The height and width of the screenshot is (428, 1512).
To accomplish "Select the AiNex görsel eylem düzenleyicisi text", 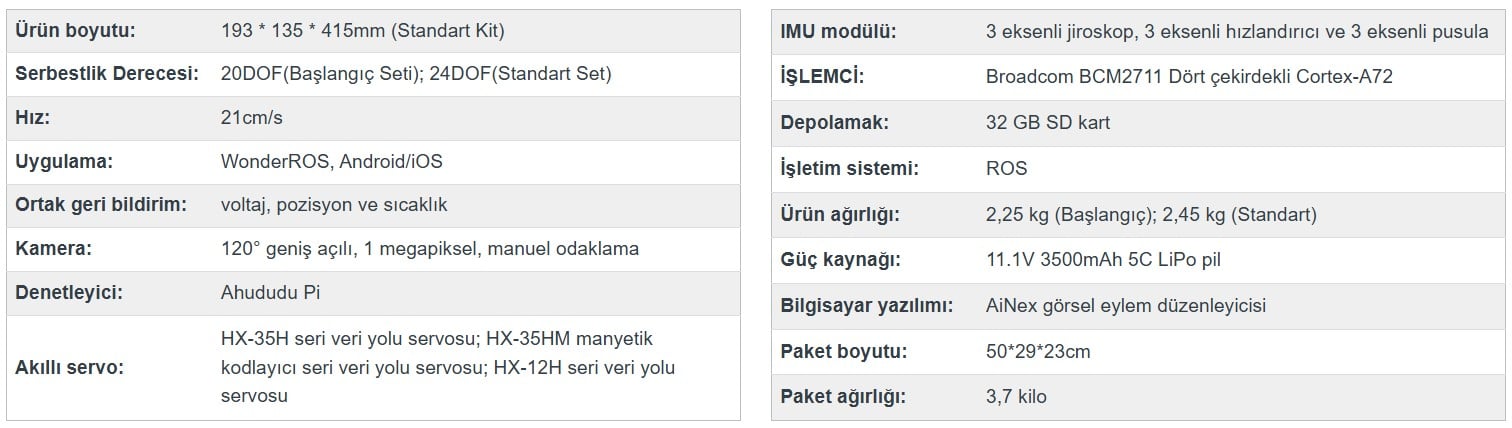I will point(1125,306).
